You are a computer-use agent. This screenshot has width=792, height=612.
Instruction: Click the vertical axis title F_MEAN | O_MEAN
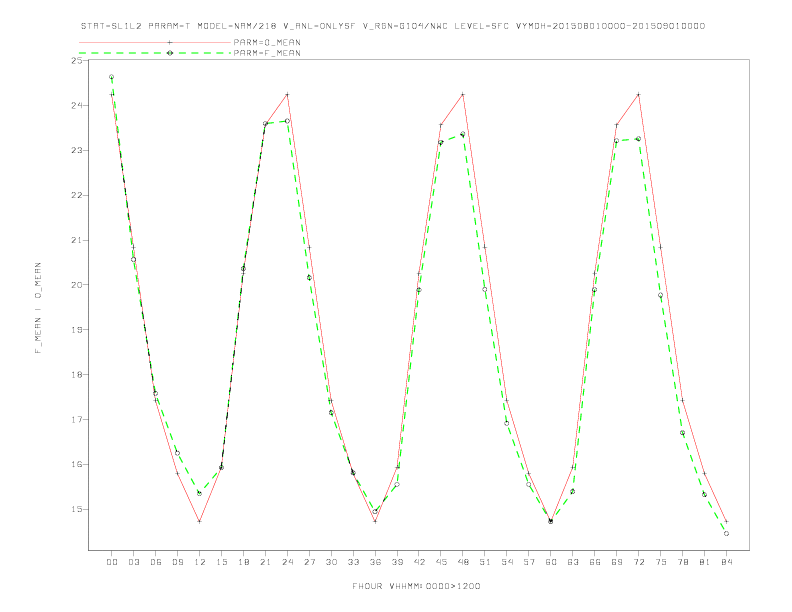click(x=38, y=308)
